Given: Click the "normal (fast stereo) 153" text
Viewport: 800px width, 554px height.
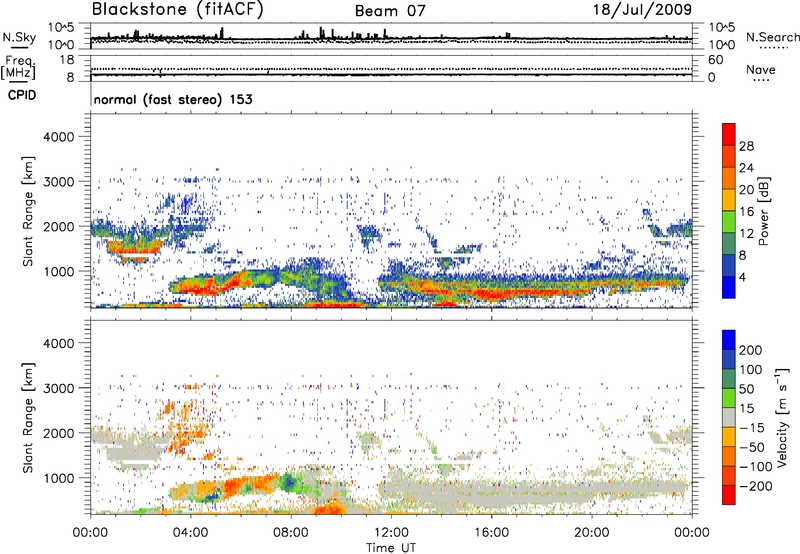Looking at the screenshot, I should 173,99.
